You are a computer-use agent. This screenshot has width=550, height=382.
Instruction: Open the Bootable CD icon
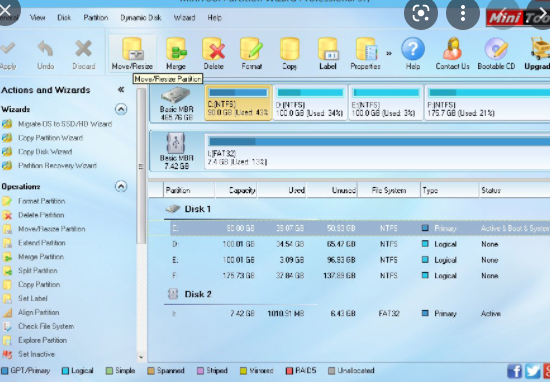pyautogui.click(x=496, y=53)
